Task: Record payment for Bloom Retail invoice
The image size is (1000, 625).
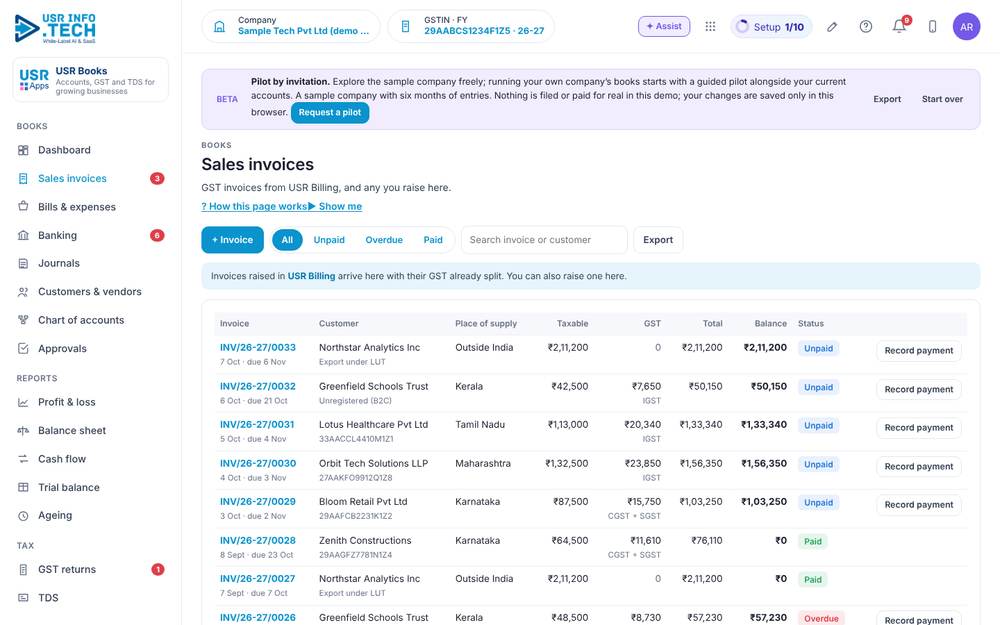Action: tap(918, 504)
